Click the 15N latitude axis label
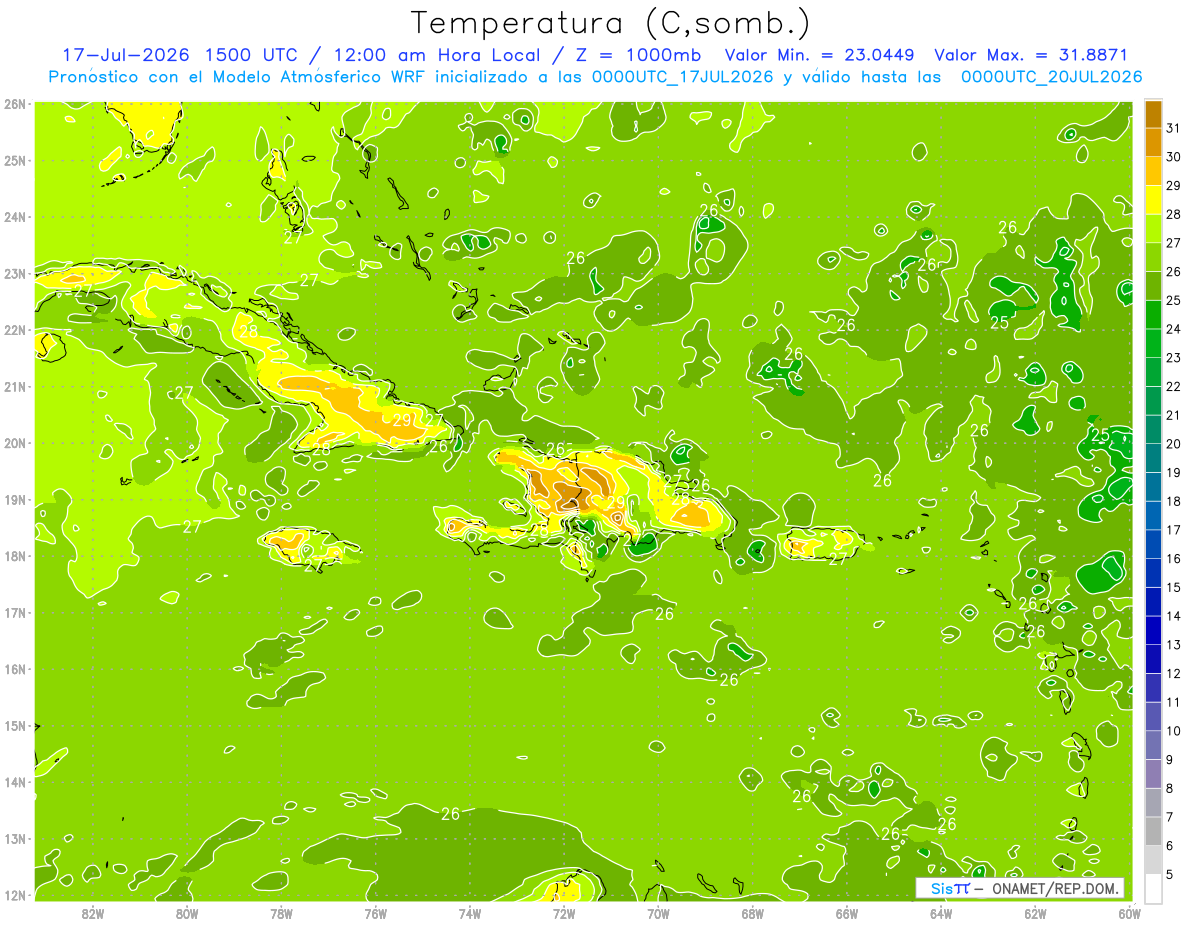 coord(15,725)
